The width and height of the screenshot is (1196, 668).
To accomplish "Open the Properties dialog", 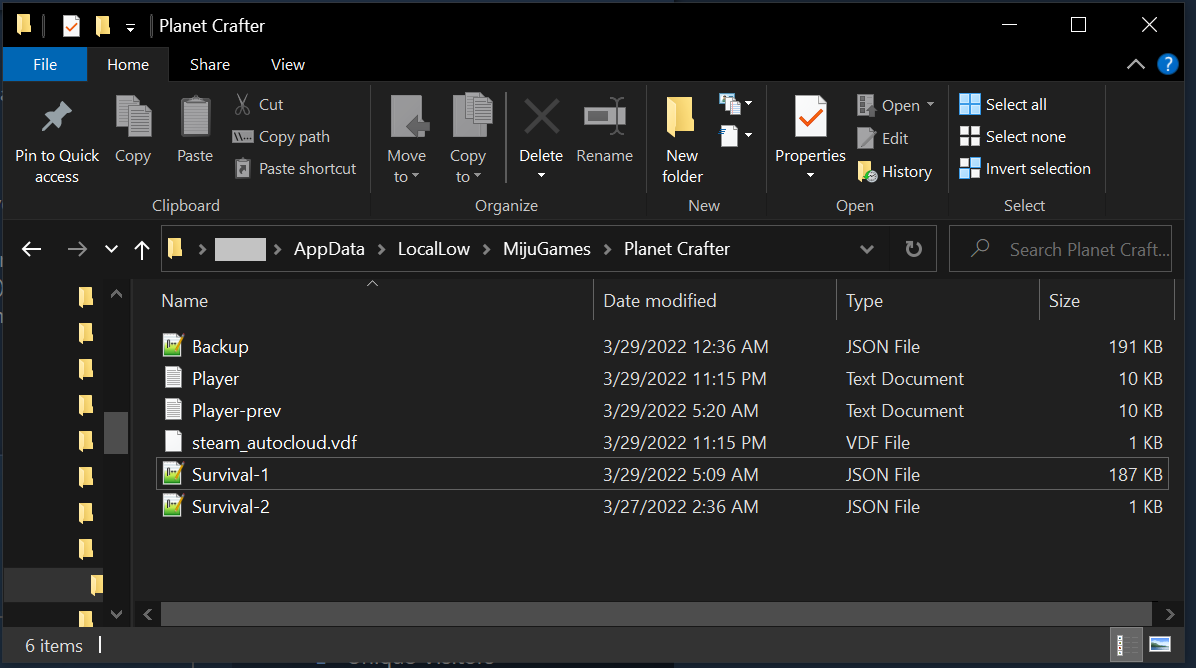I will pyautogui.click(x=810, y=119).
